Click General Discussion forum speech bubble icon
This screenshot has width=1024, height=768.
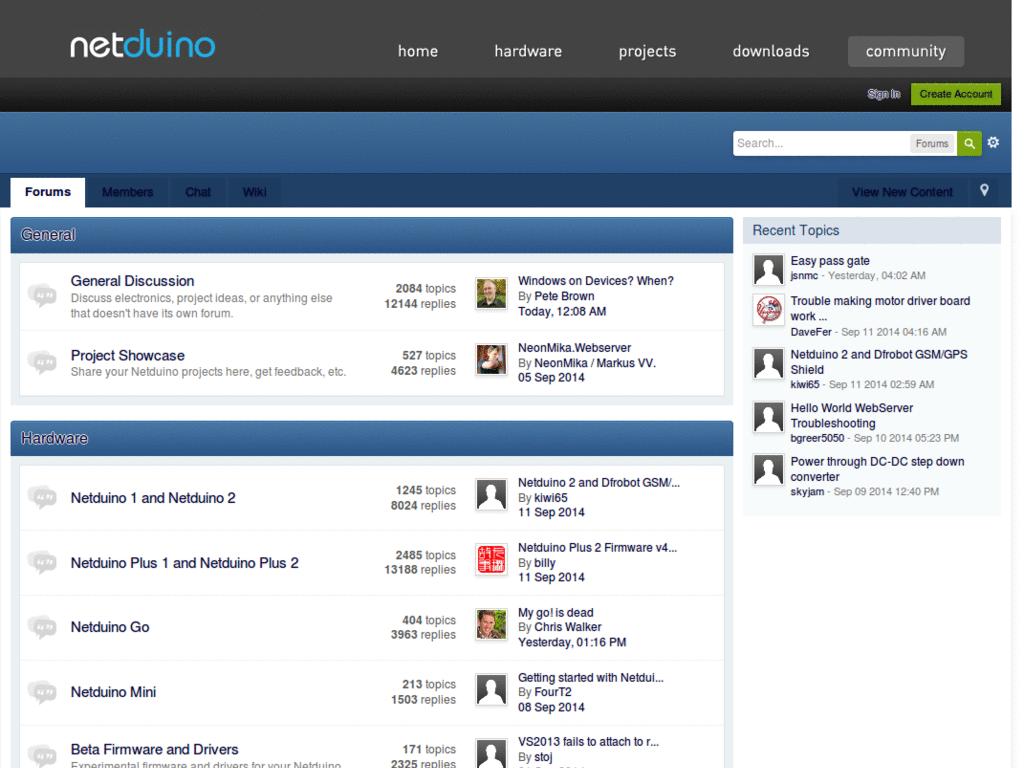(x=42, y=295)
